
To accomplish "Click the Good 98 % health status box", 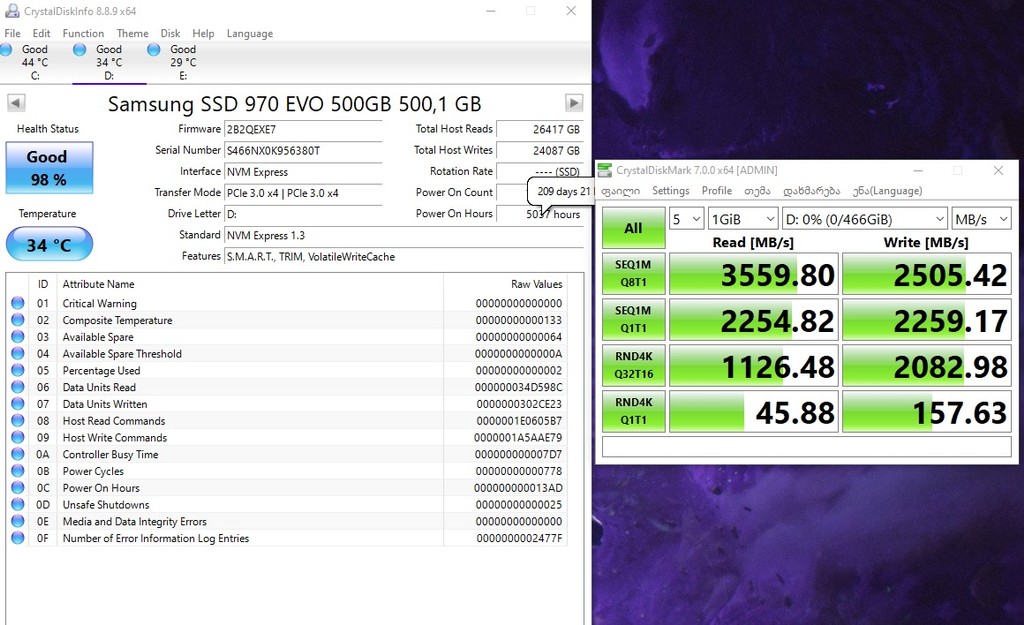I will (49, 167).
